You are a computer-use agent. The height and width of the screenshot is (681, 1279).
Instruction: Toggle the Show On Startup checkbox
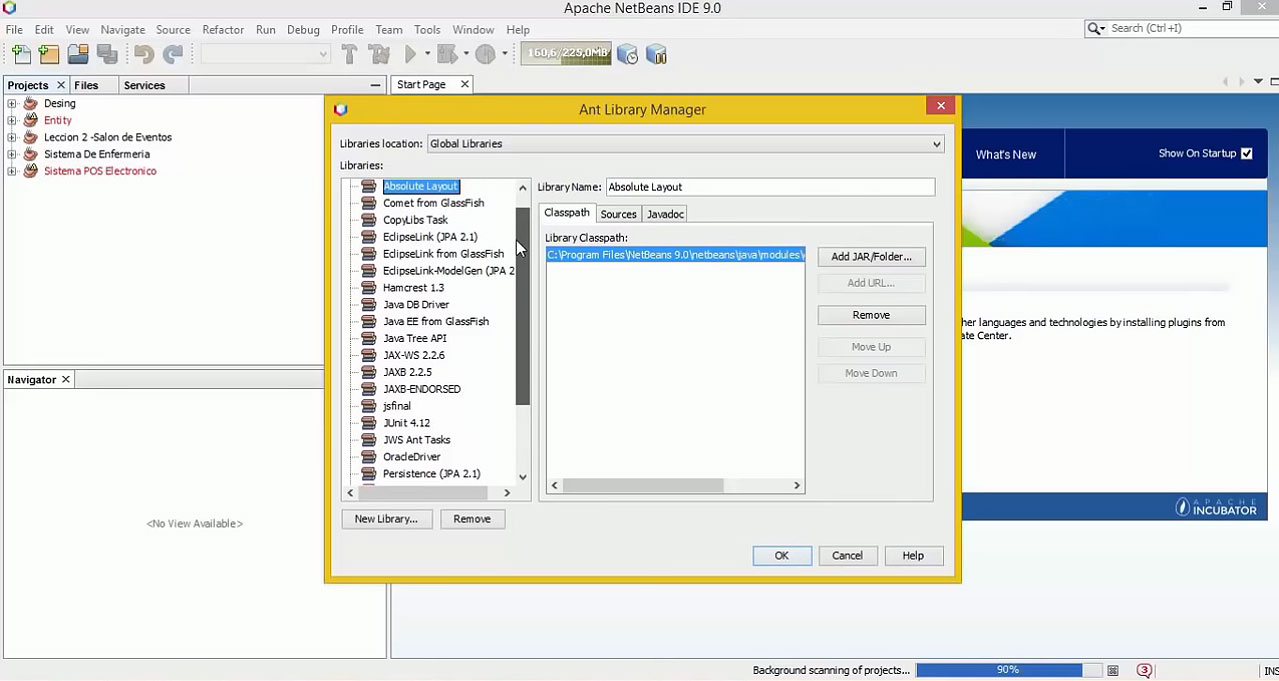(x=1246, y=153)
